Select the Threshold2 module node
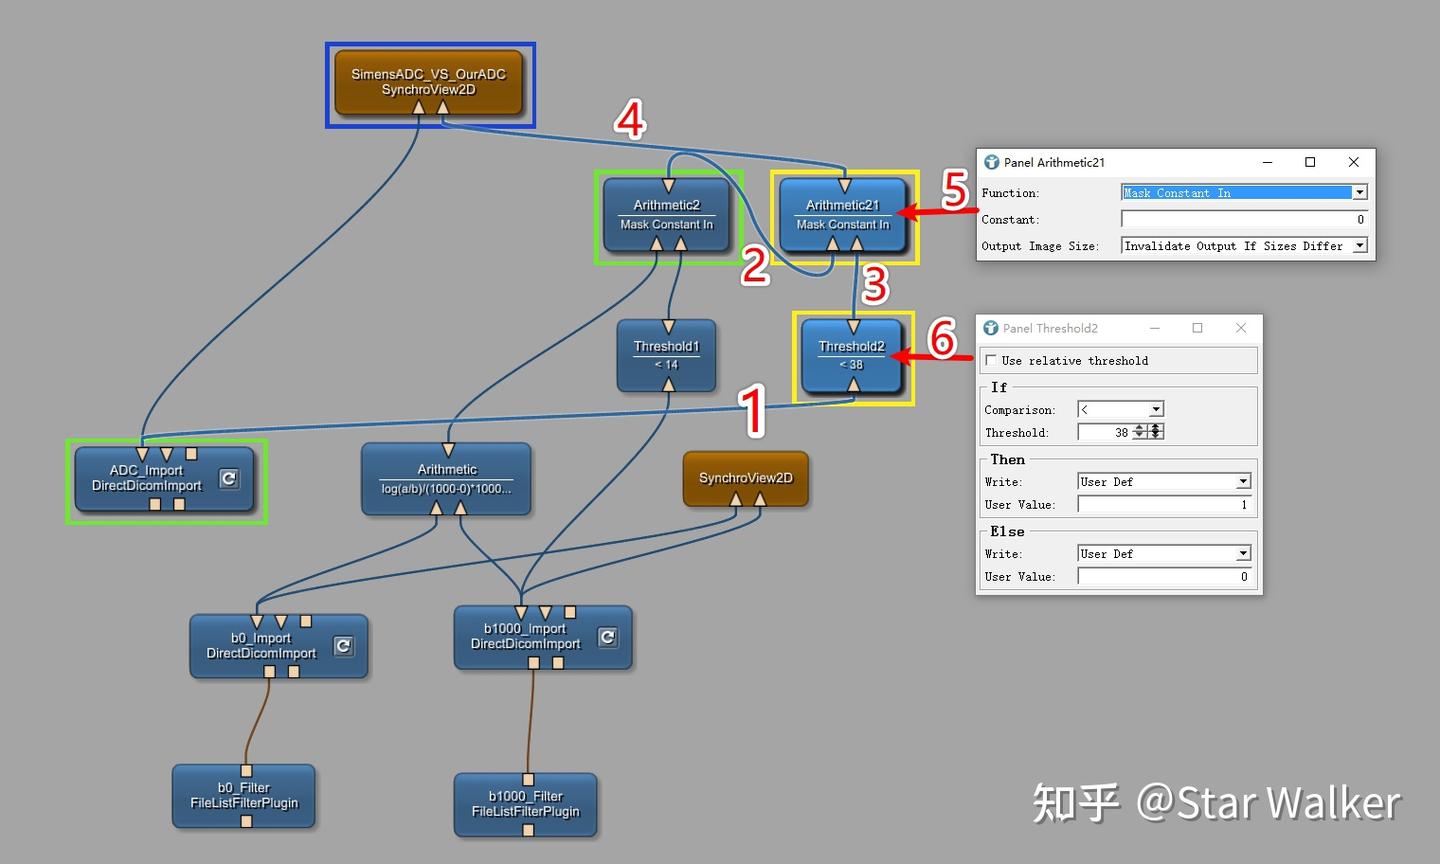The image size is (1440, 864). click(x=852, y=355)
